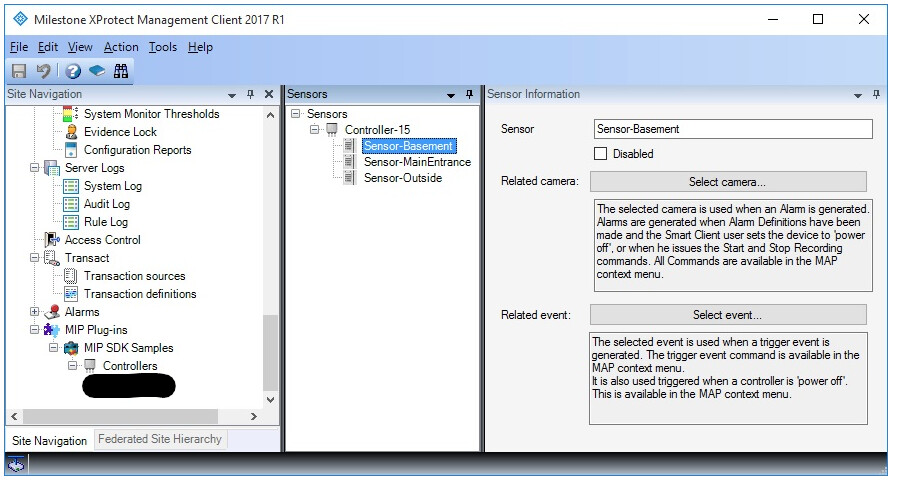Click the Save toolbar icon

click(x=20, y=71)
